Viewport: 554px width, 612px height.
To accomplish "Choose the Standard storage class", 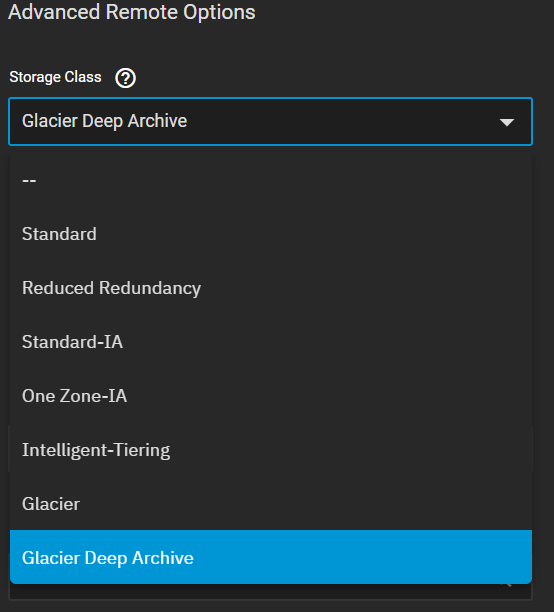I will 271,234.
